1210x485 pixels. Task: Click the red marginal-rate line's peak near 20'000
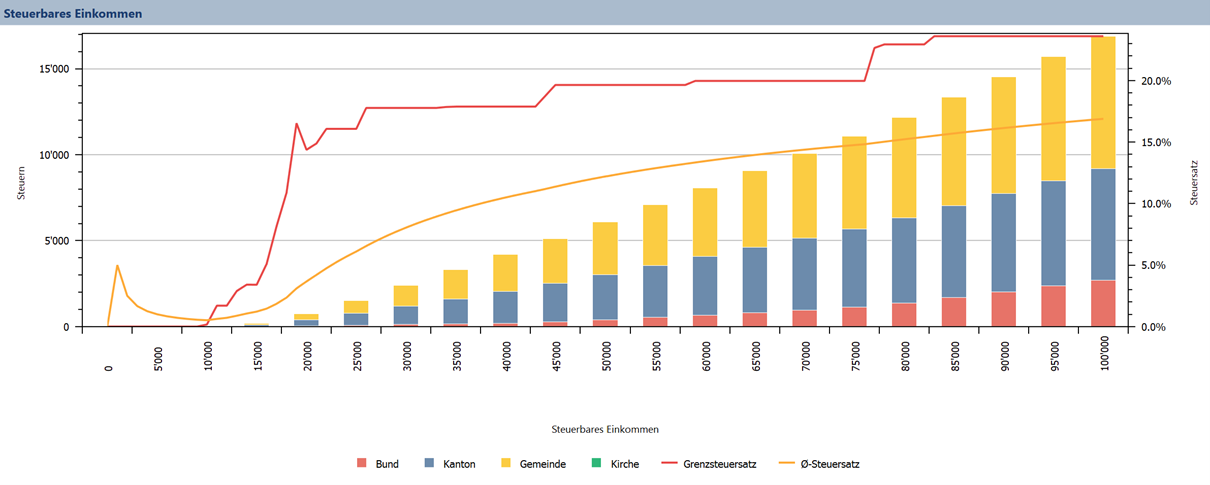[x=297, y=124]
